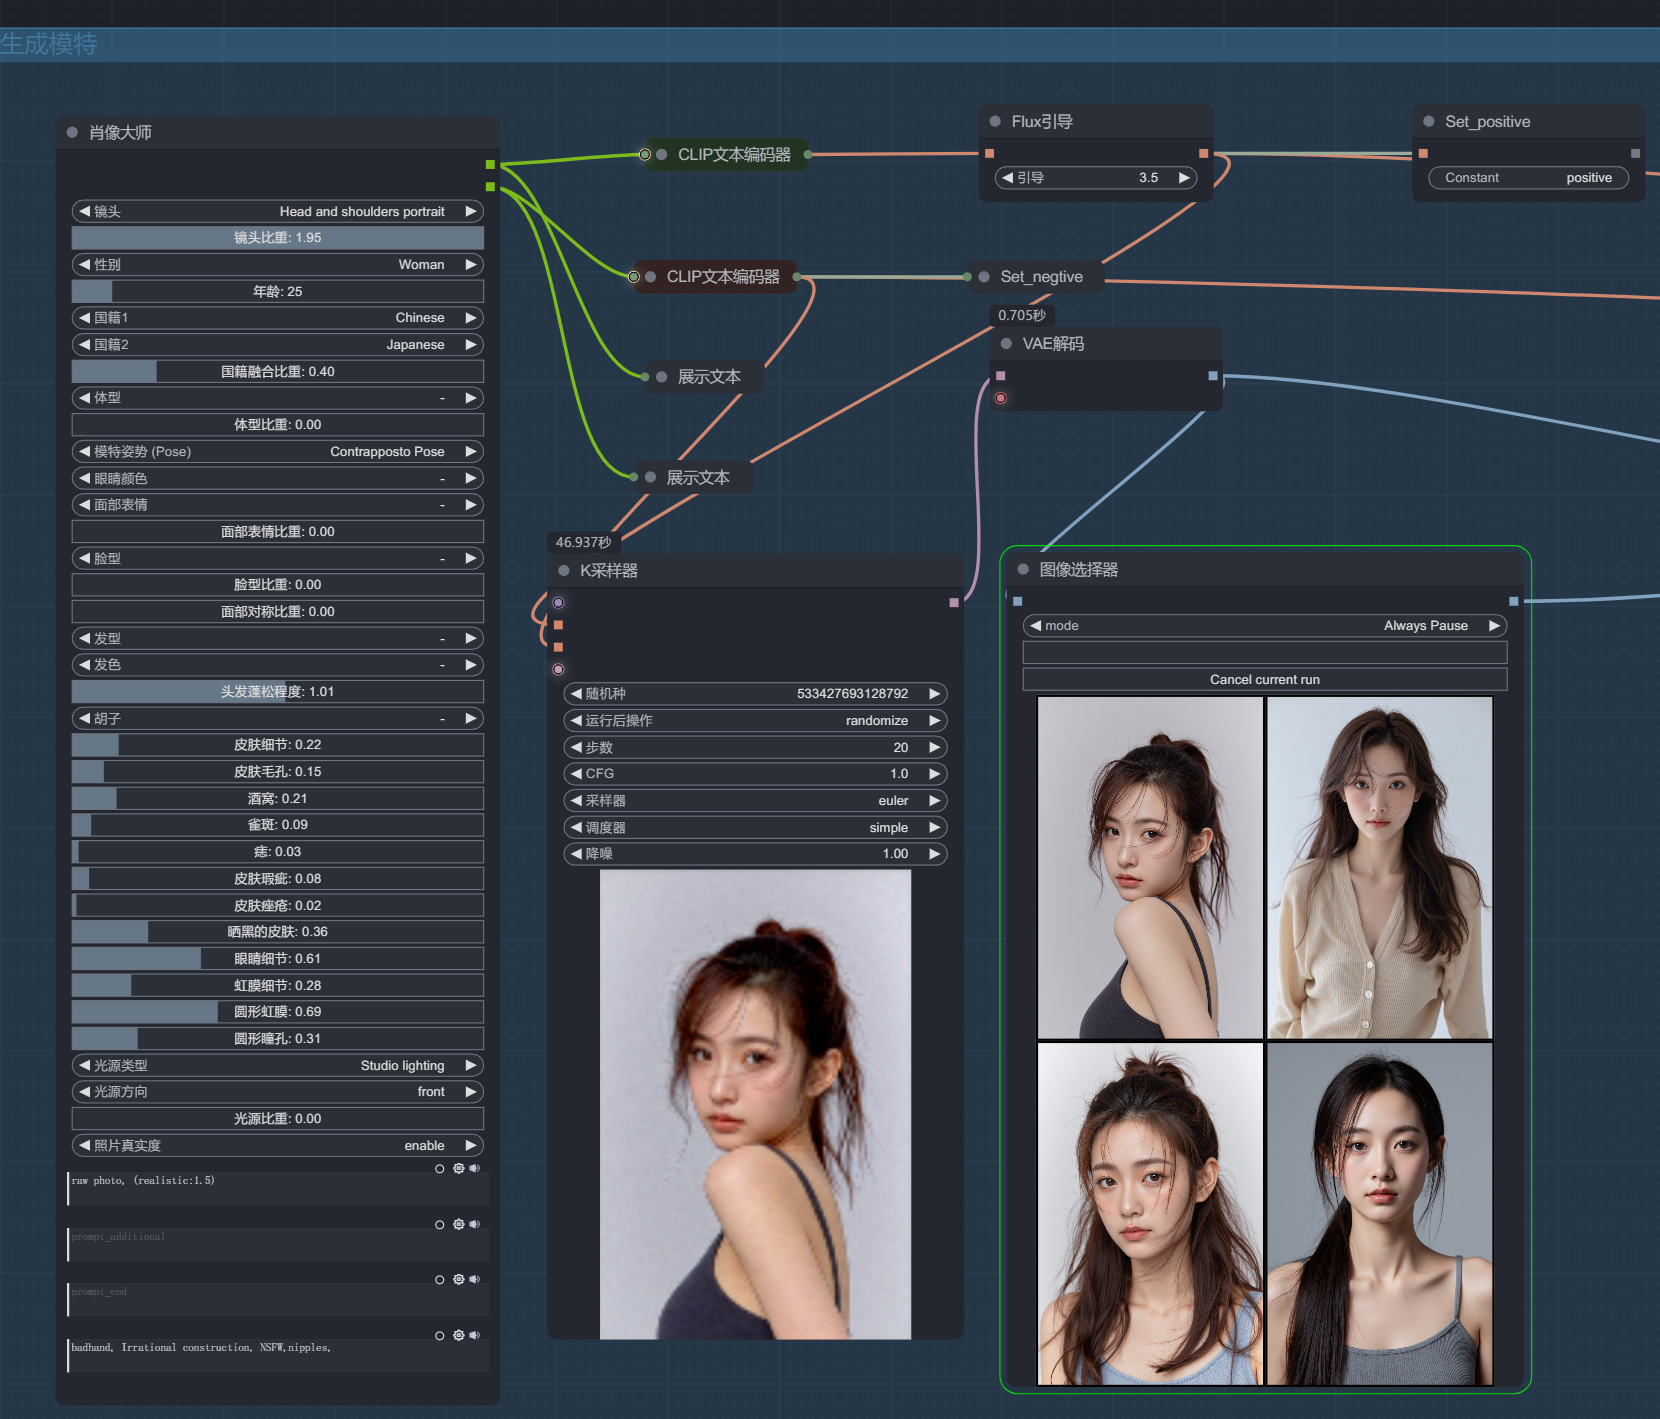1660x1419 pixels.
Task: Select thumbnail of woman in blue tank top
Action: pos(1150,1214)
